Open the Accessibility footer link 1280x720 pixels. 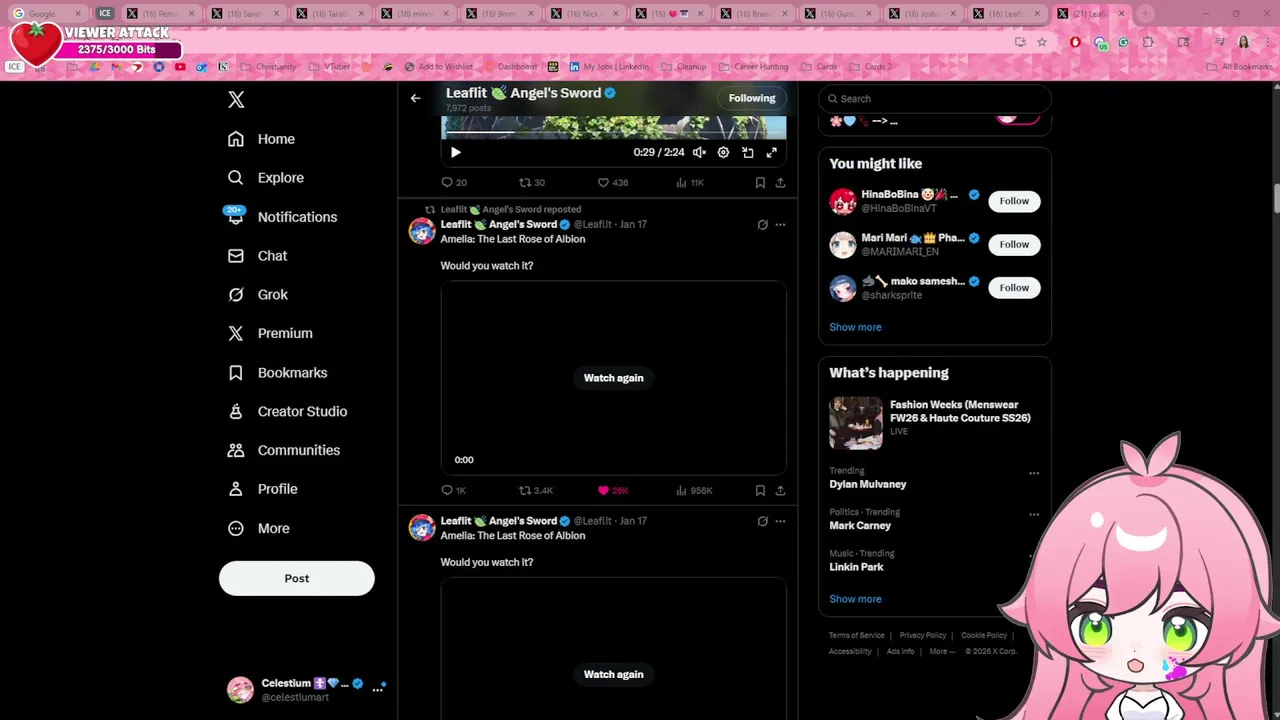[850, 651]
